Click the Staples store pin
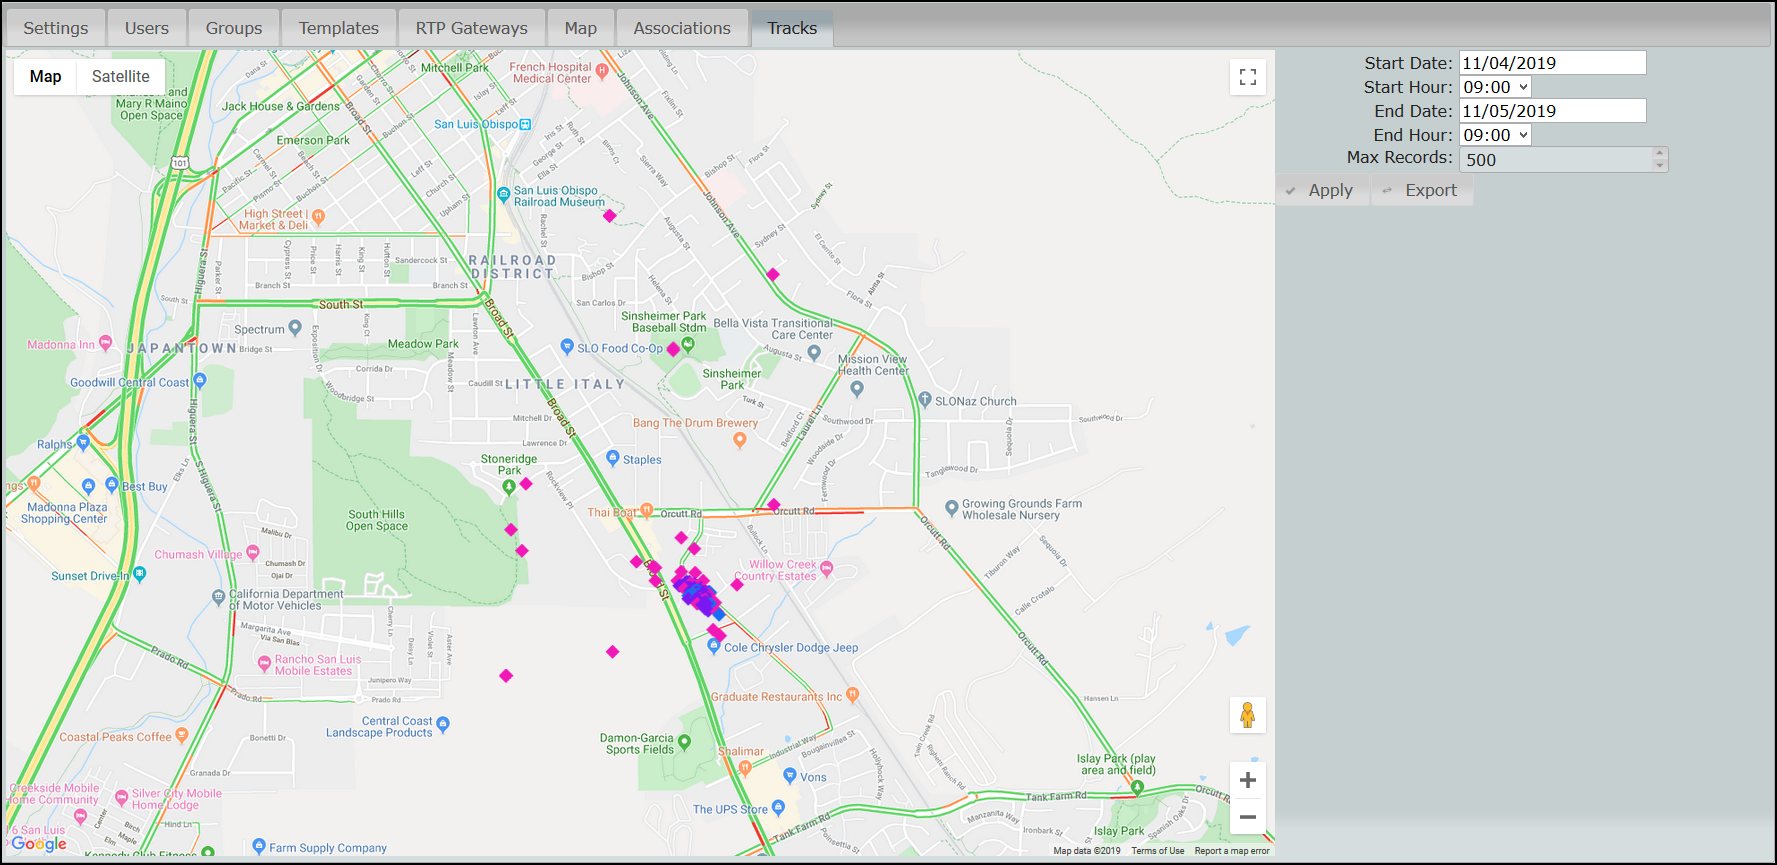The width and height of the screenshot is (1777, 865). tap(613, 458)
